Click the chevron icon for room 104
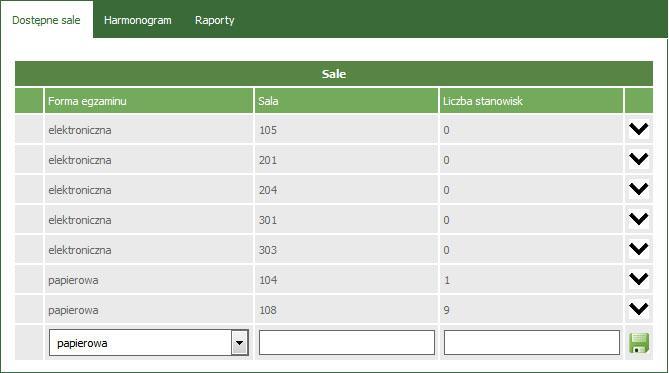This screenshot has width=669, height=373. click(639, 279)
